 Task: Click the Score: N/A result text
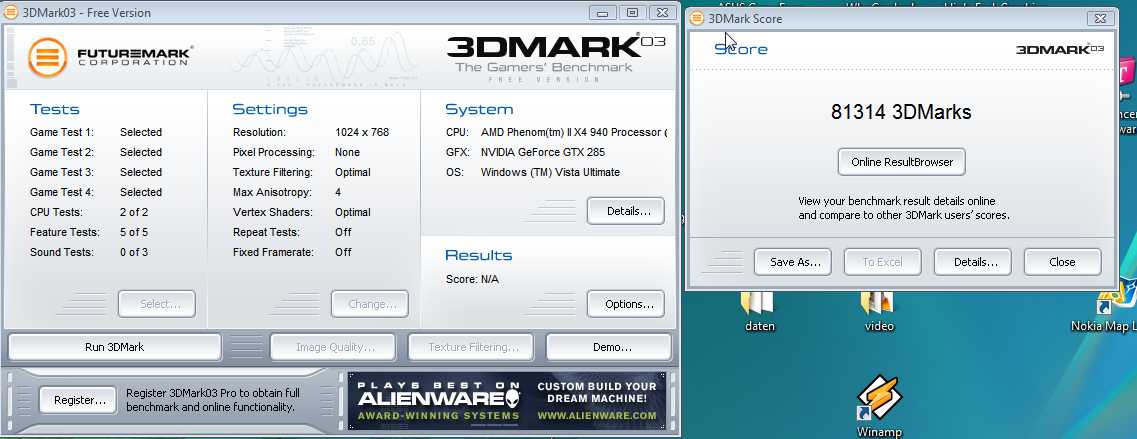point(472,279)
